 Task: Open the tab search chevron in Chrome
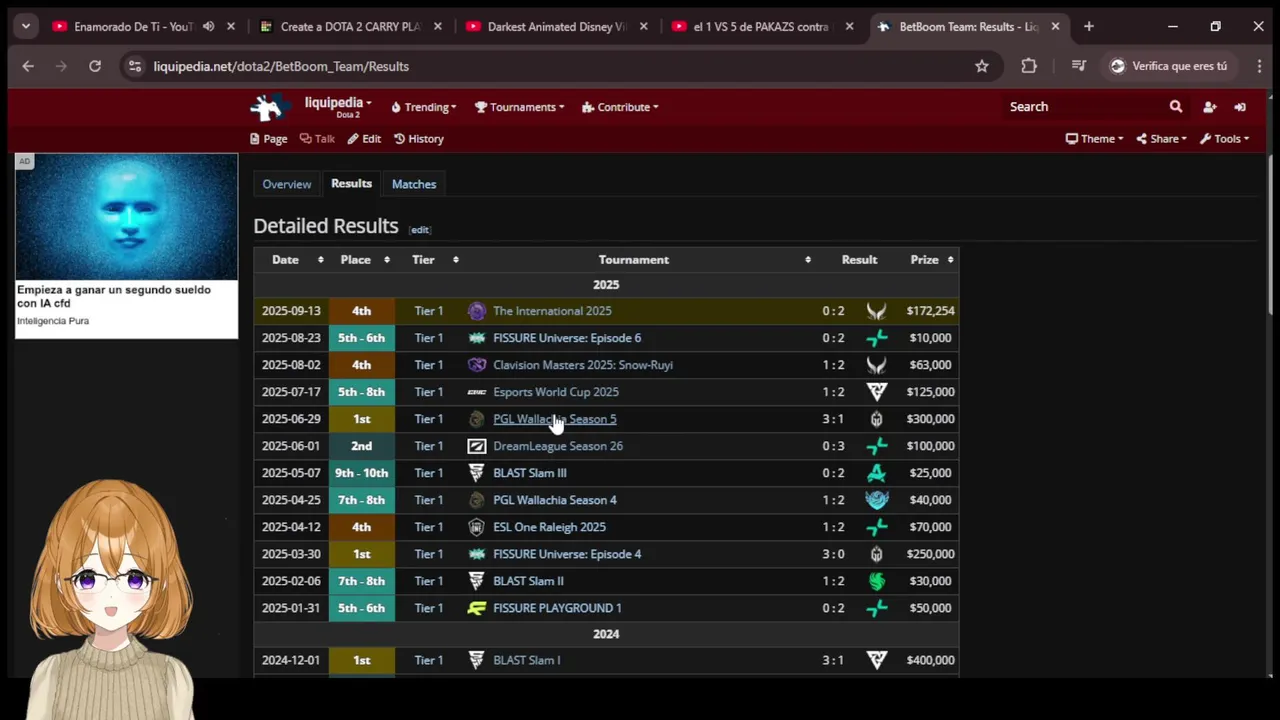coord(26,27)
